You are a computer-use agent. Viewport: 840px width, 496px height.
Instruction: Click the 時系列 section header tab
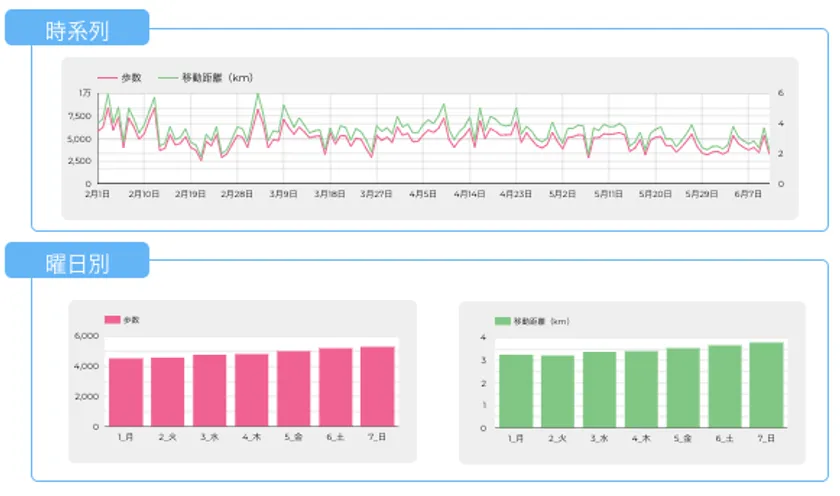(77, 28)
